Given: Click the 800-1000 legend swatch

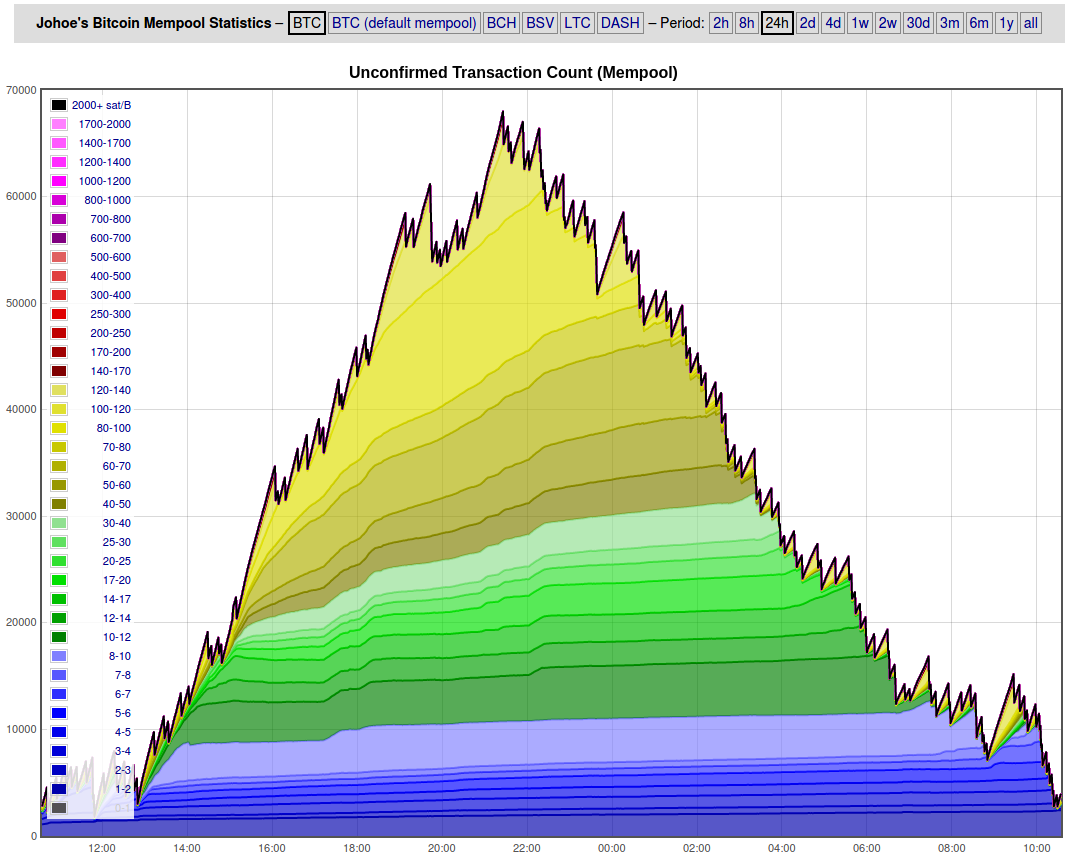Looking at the screenshot, I should click(x=59, y=200).
